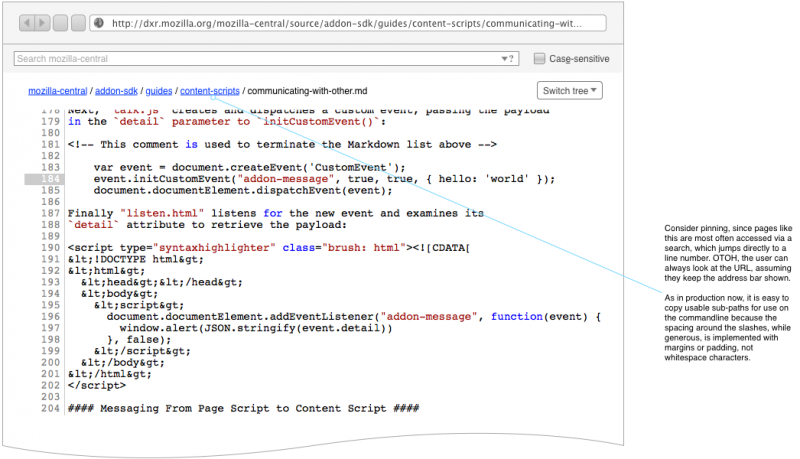Select line number 196

(x=51, y=317)
